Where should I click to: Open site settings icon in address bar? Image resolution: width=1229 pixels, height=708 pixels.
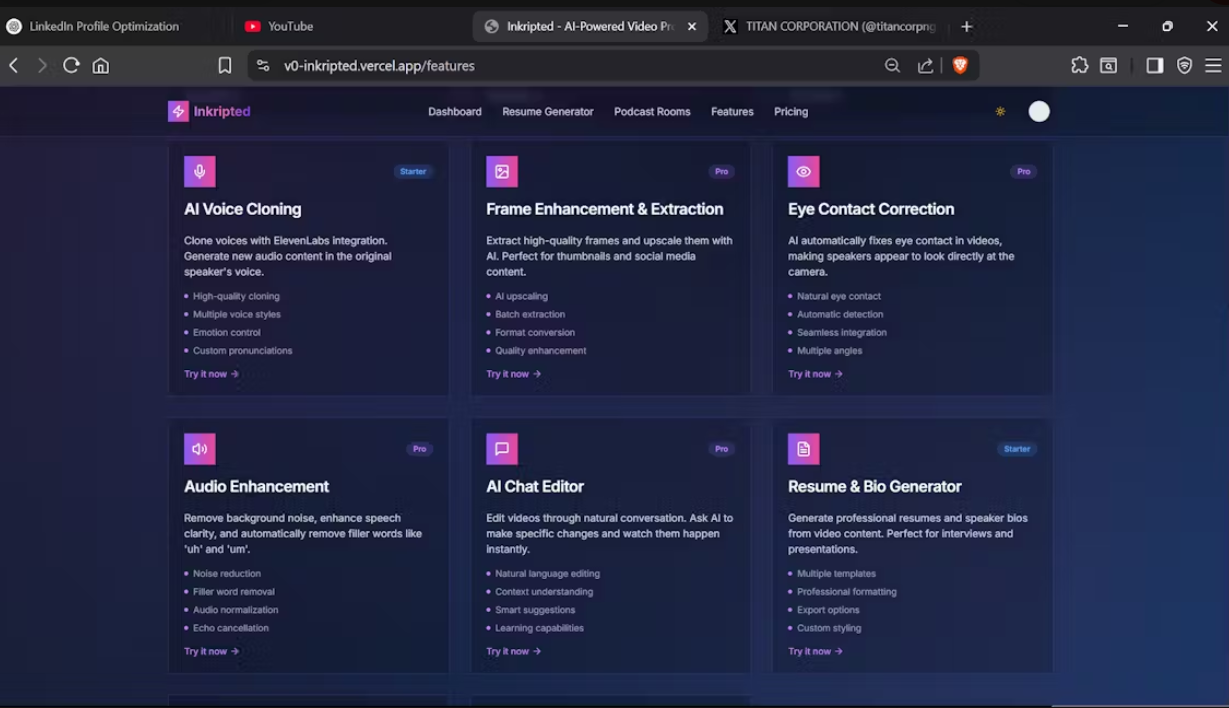pyautogui.click(x=263, y=66)
